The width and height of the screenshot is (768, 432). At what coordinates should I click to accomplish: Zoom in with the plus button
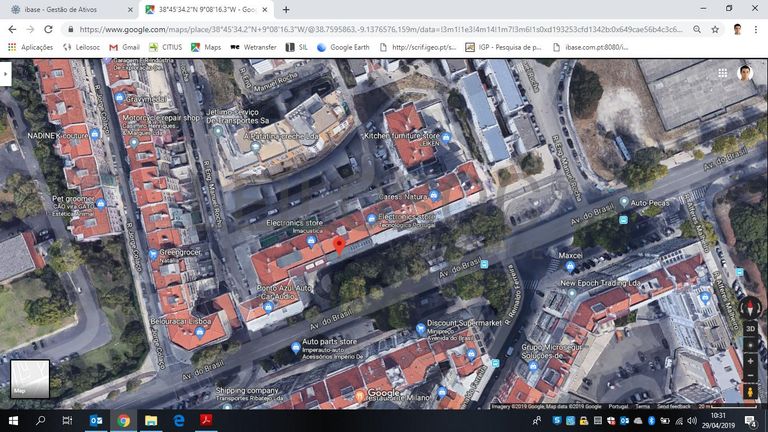pos(750,361)
